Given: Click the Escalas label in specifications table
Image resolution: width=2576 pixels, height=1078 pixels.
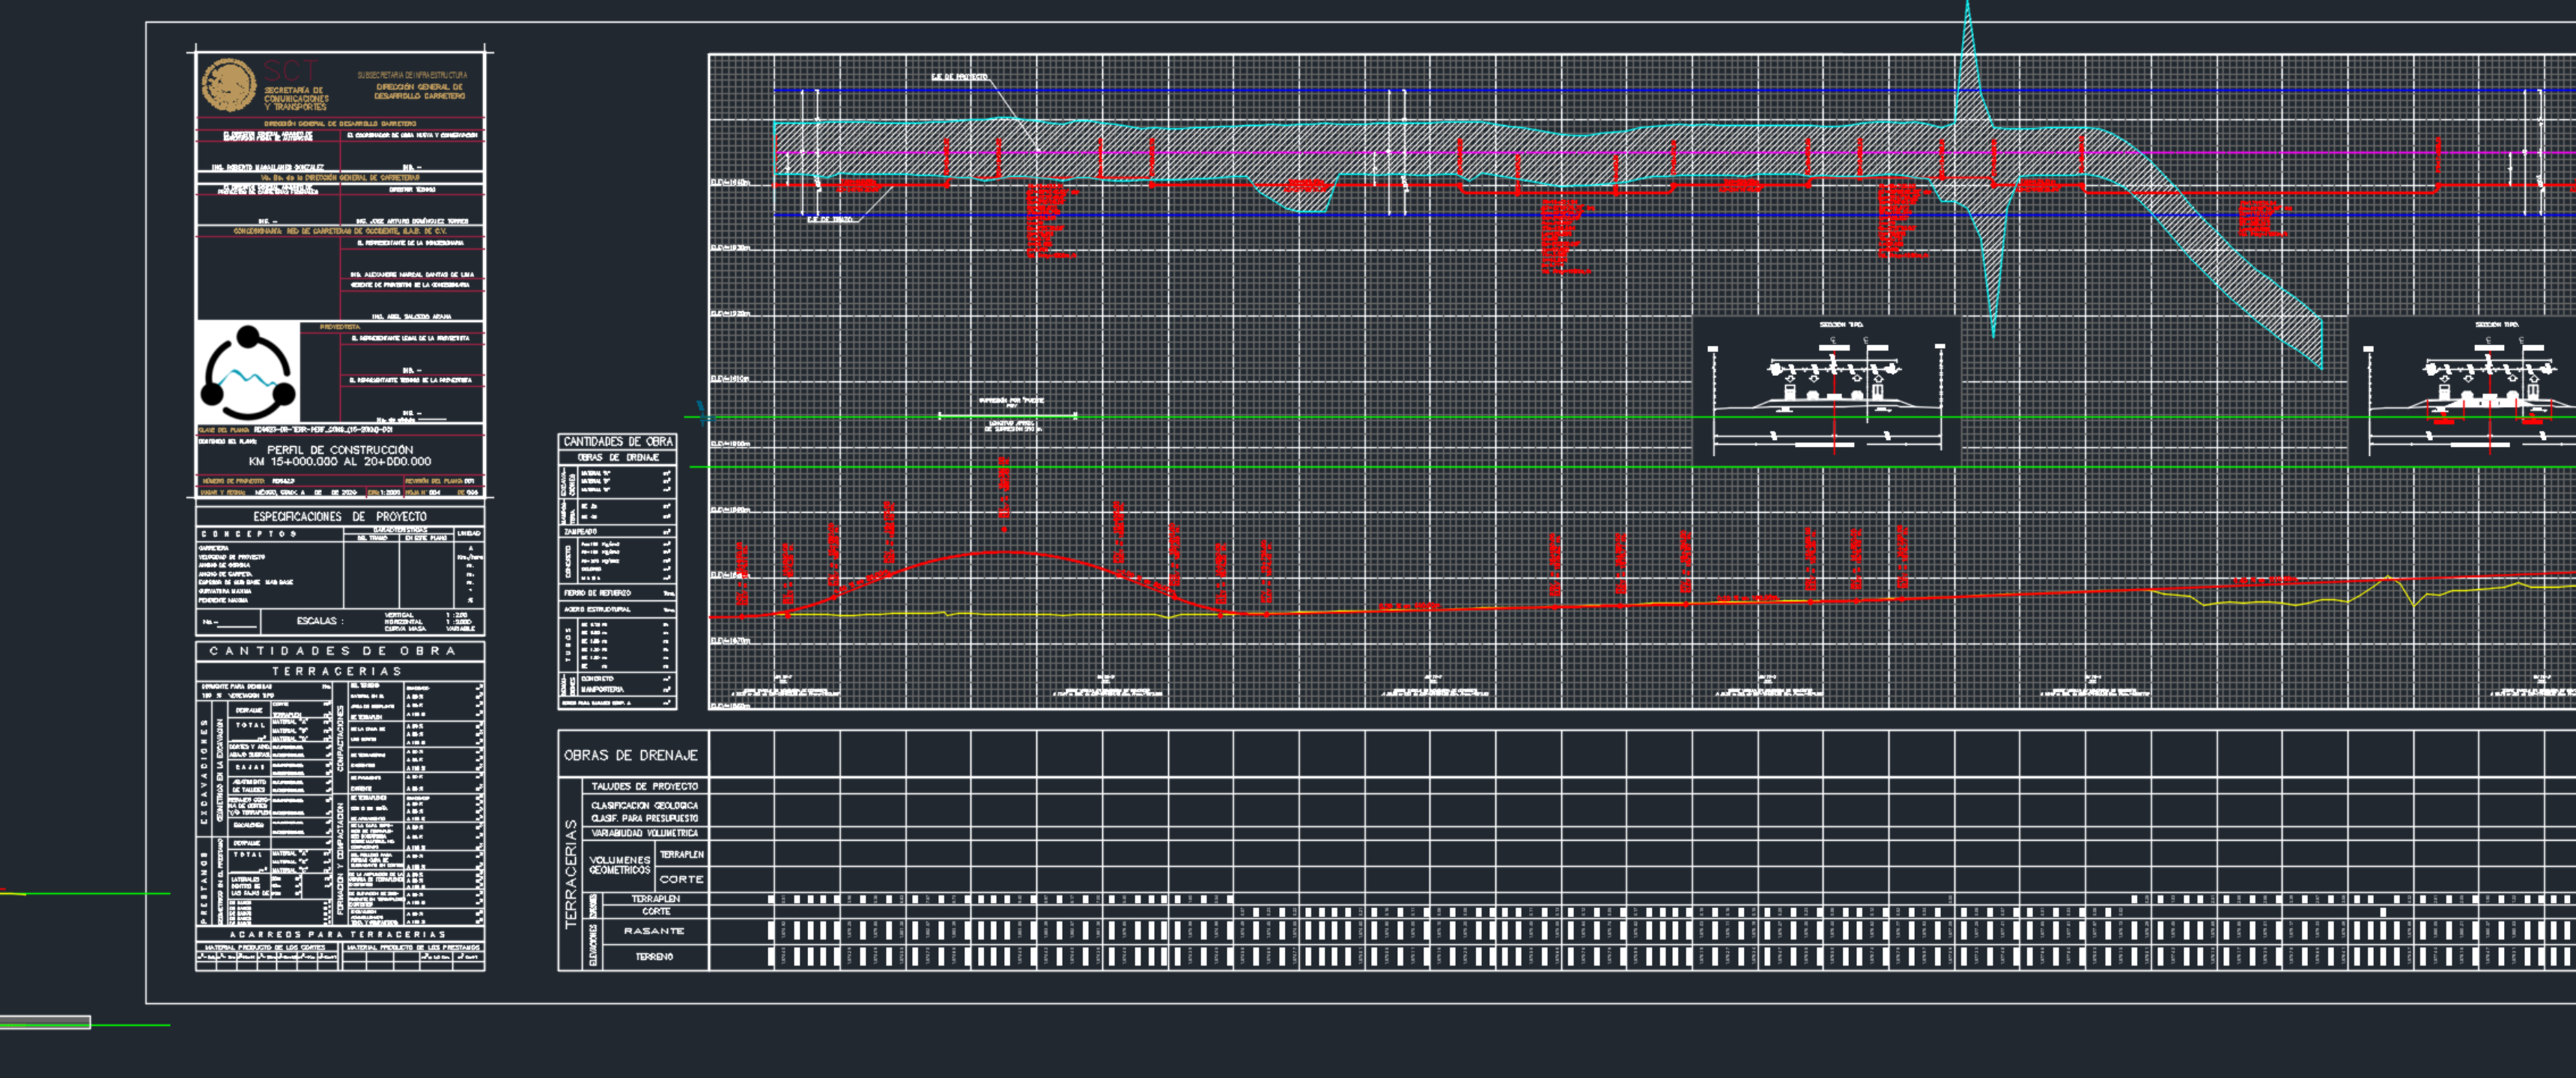Looking at the screenshot, I should [x=320, y=621].
